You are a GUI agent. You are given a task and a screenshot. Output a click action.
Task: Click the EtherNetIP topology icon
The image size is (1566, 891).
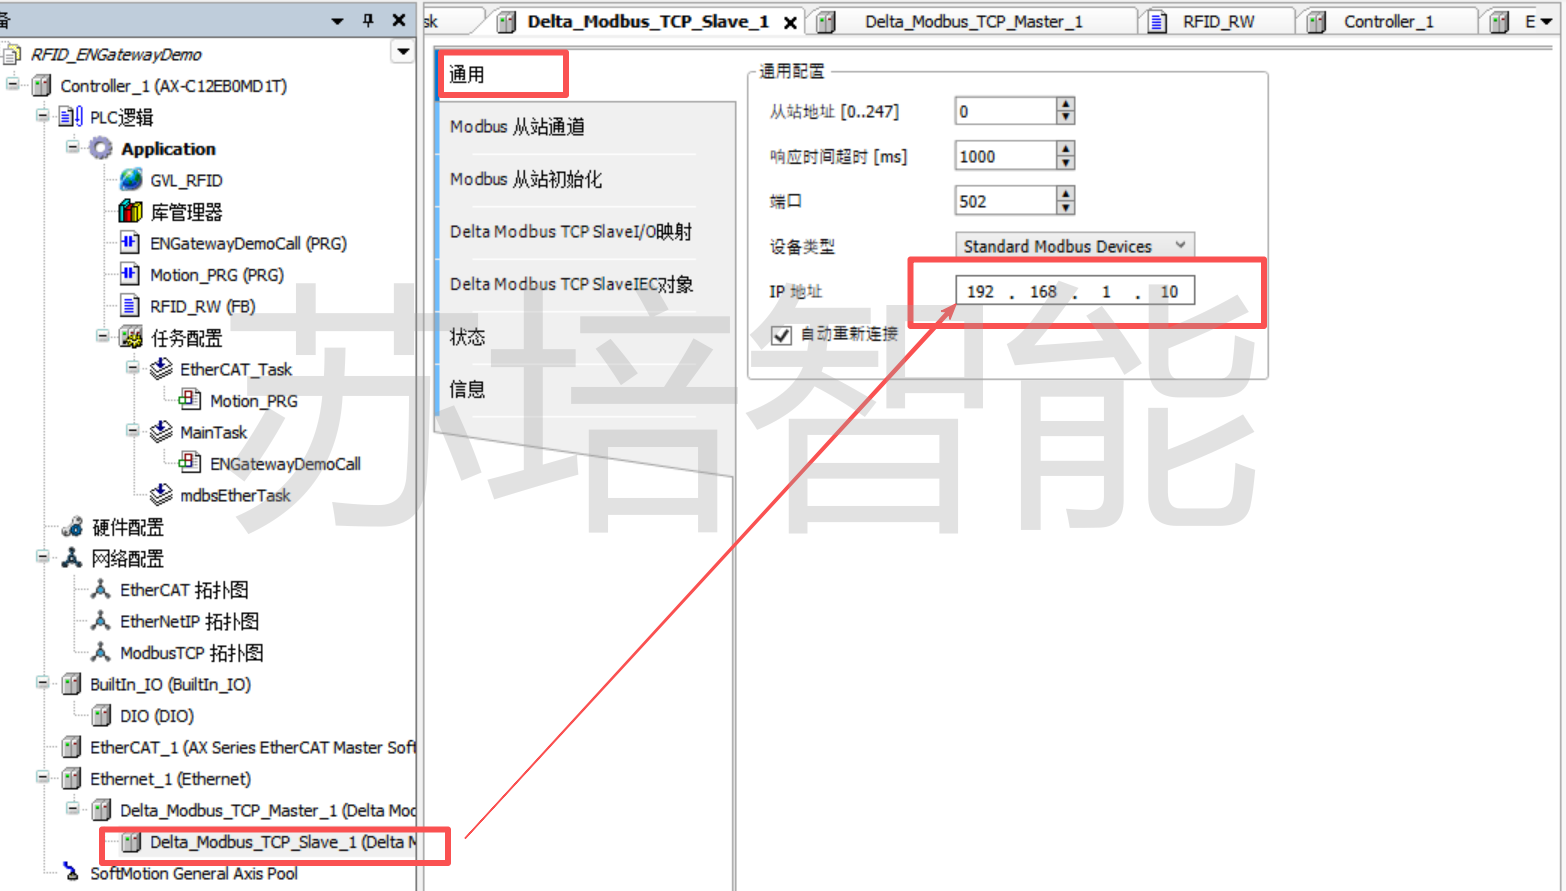click(100, 621)
